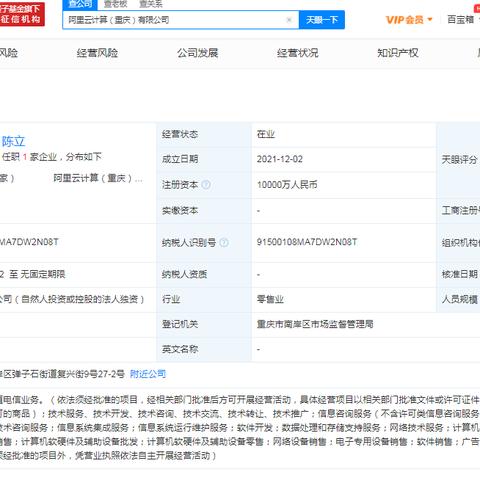Image resolution: width=480 pixels, height=480 pixels.
Task: Open the 公司发展 navigation tab
Action: (197, 53)
